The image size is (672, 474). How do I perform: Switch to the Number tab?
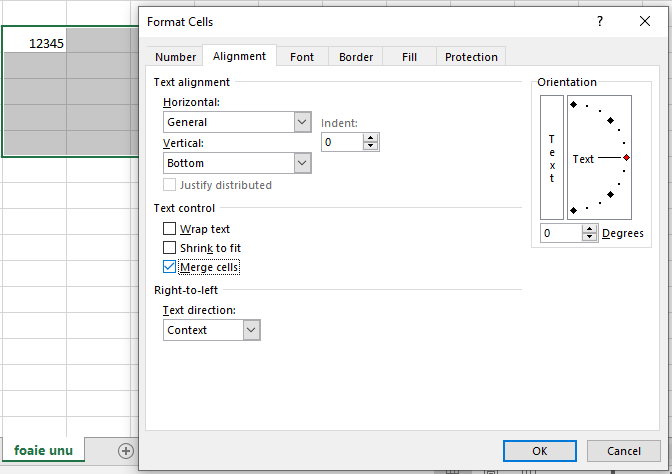pos(175,57)
